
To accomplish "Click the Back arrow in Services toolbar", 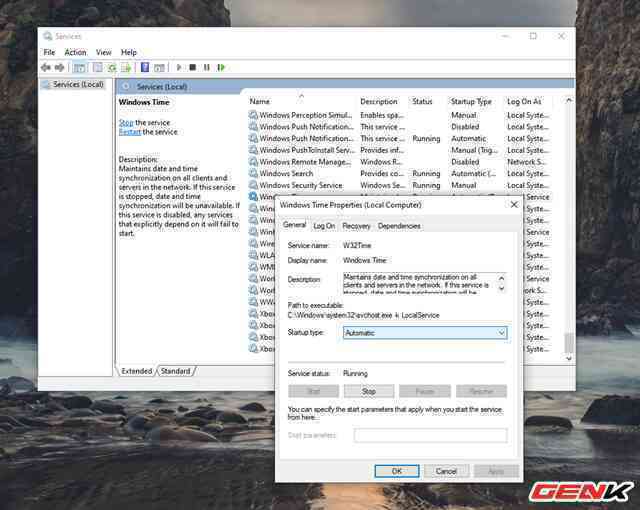I will pyautogui.click(x=46, y=67).
